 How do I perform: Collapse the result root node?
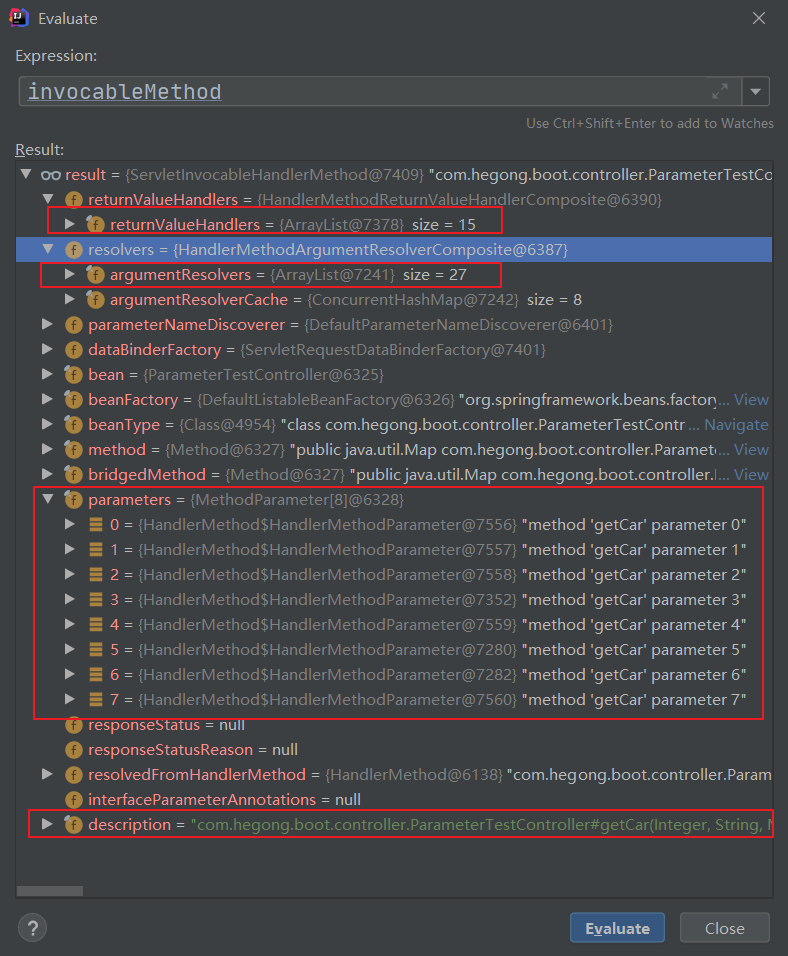[x=26, y=174]
